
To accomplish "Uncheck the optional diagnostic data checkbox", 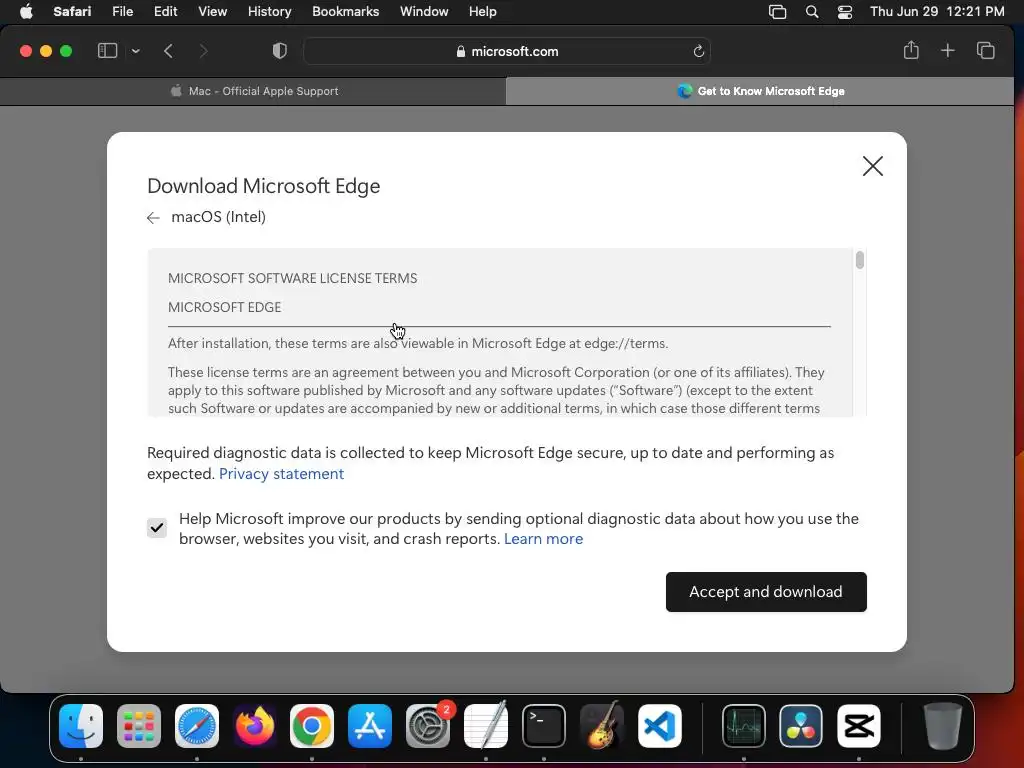I will coord(157,528).
